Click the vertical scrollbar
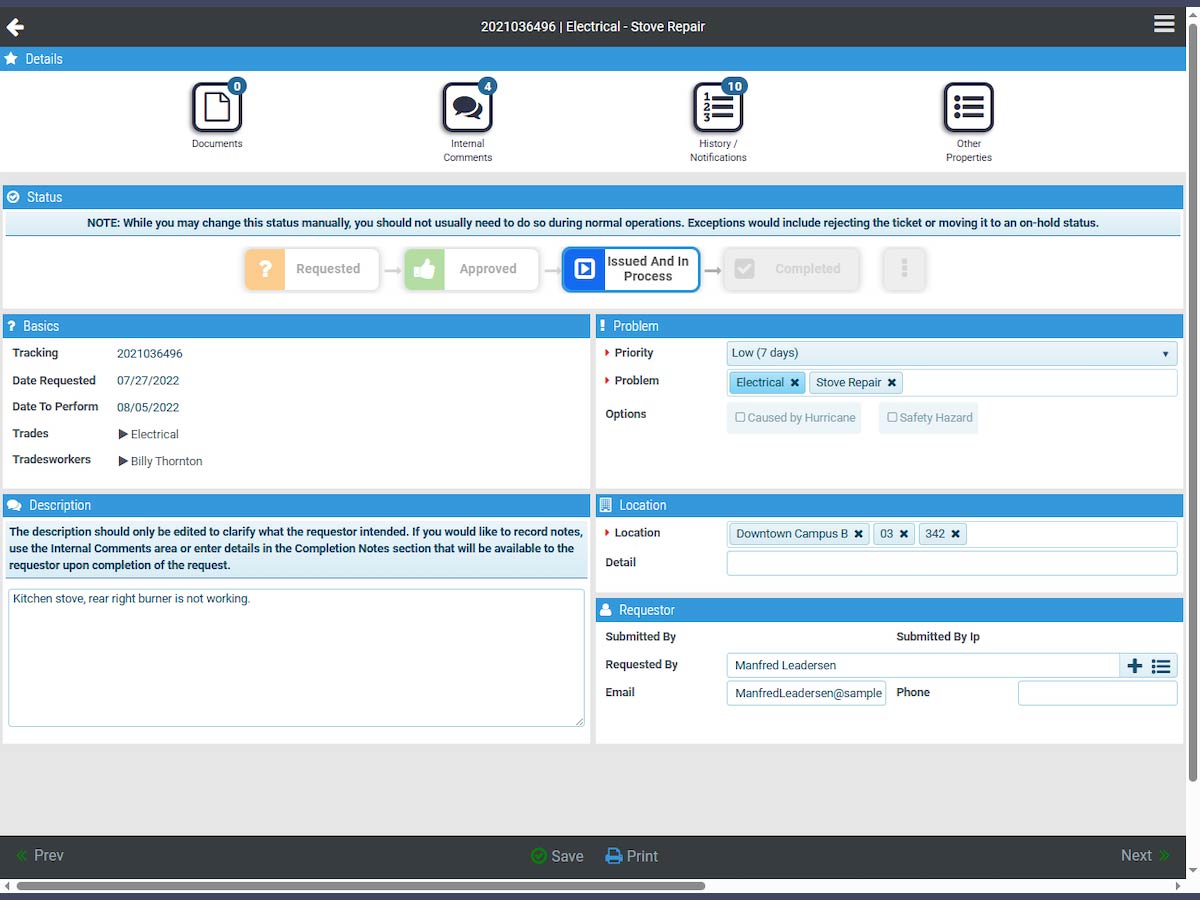Viewport: 1200px width, 900px height. [x=1193, y=402]
